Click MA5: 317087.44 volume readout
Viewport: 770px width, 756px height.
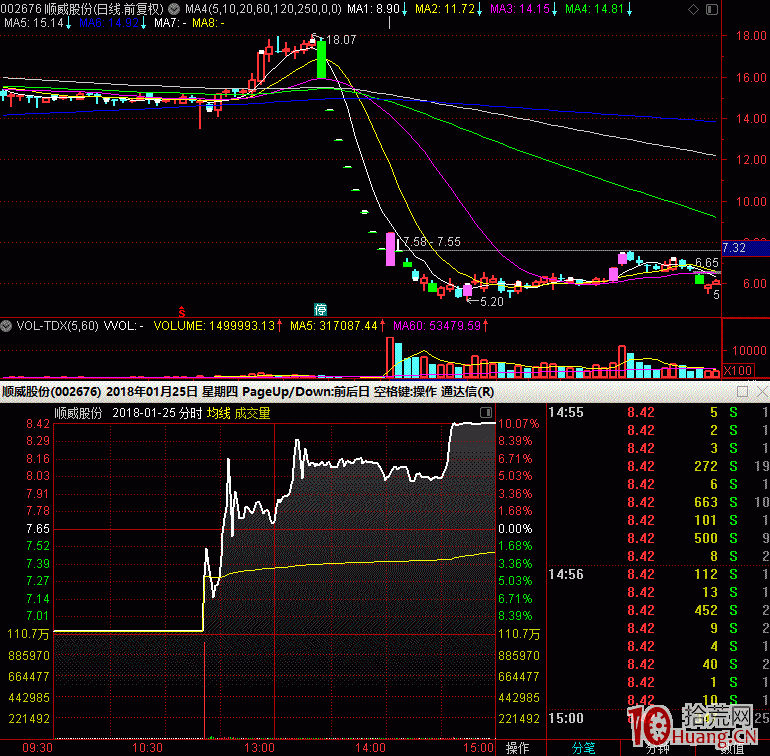coord(334,326)
